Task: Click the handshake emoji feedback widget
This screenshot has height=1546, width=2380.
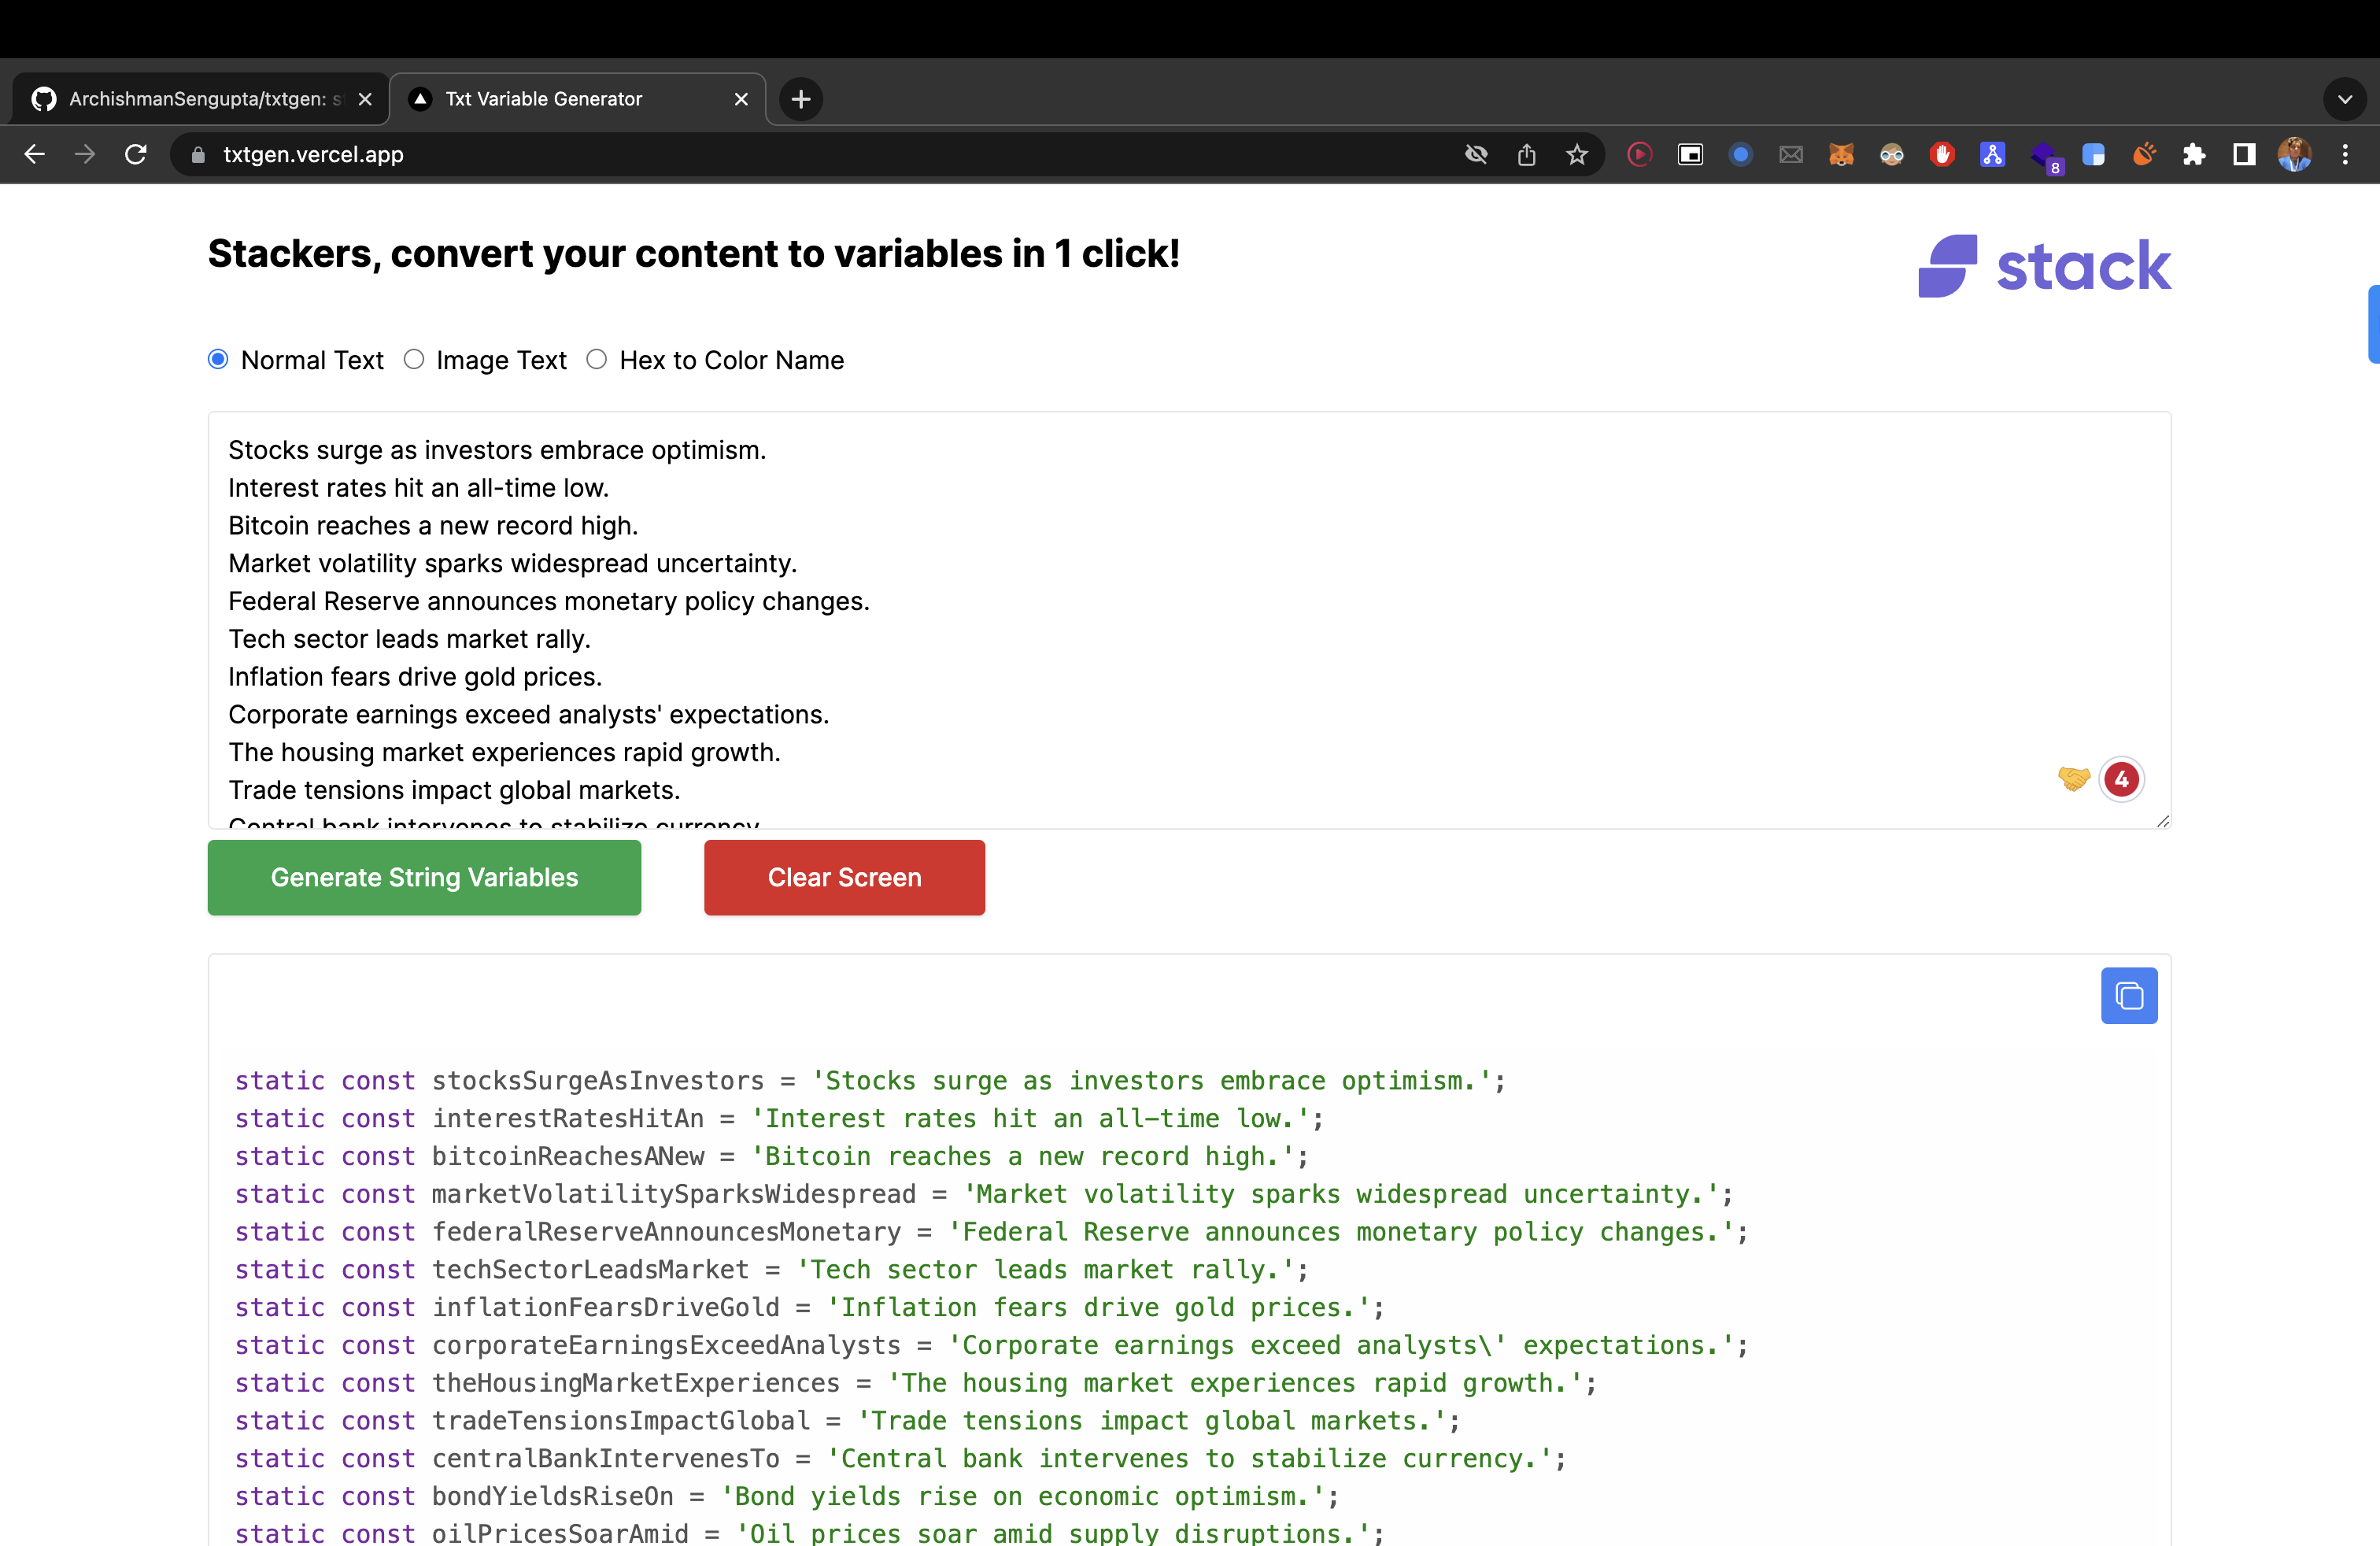Action: tap(2074, 780)
